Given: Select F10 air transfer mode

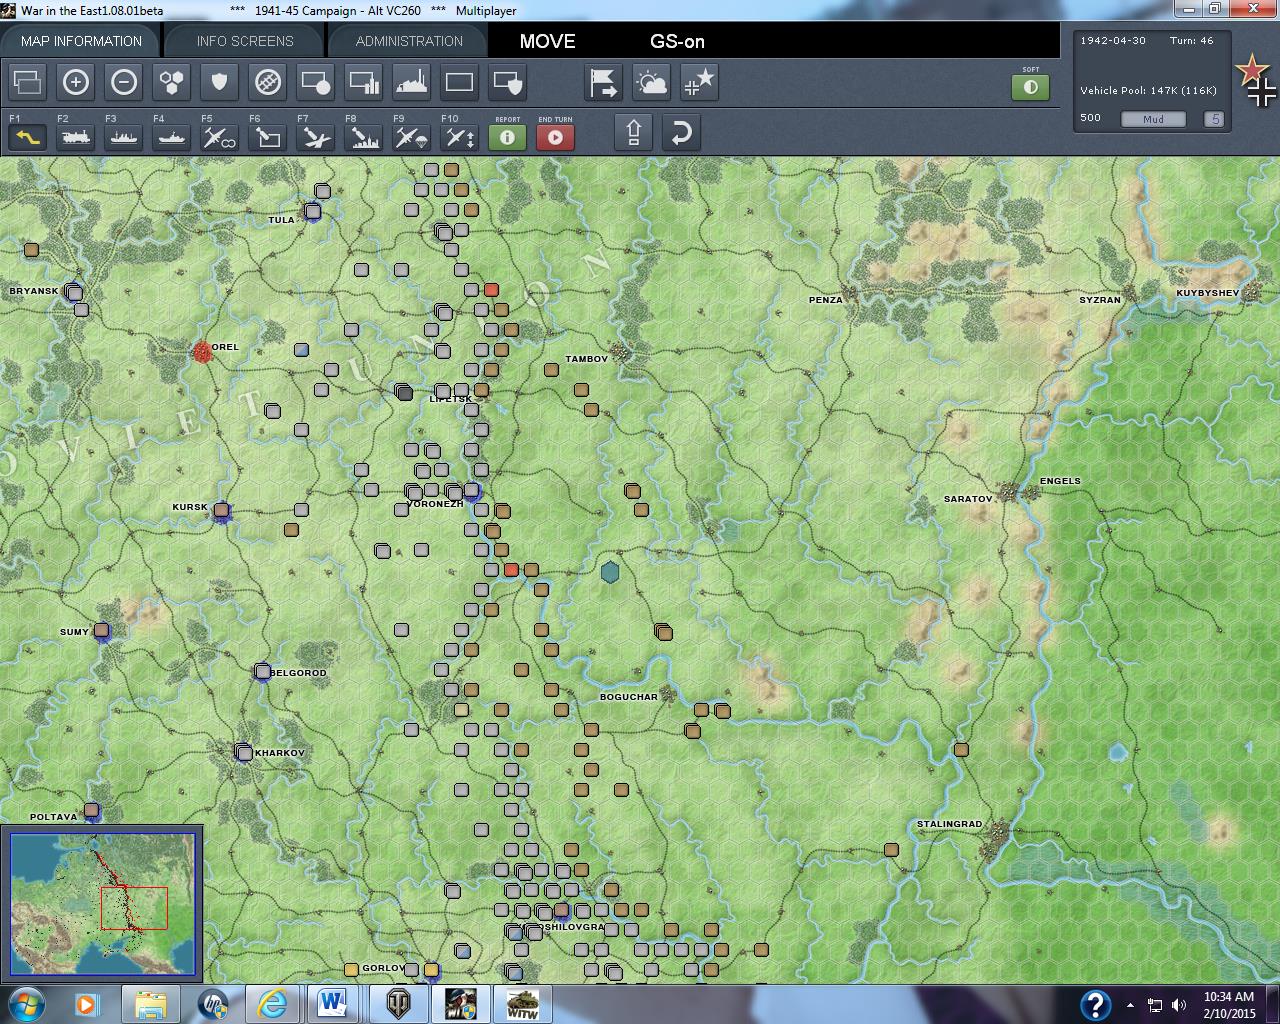Looking at the screenshot, I should coord(460,136).
